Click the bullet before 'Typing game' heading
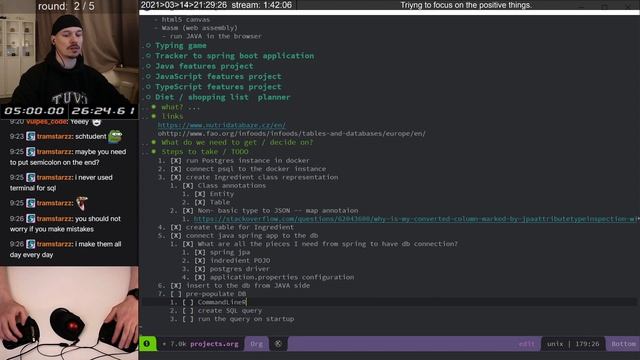The width and height of the screenshot is (640, 360). click(x=149, y=46)
